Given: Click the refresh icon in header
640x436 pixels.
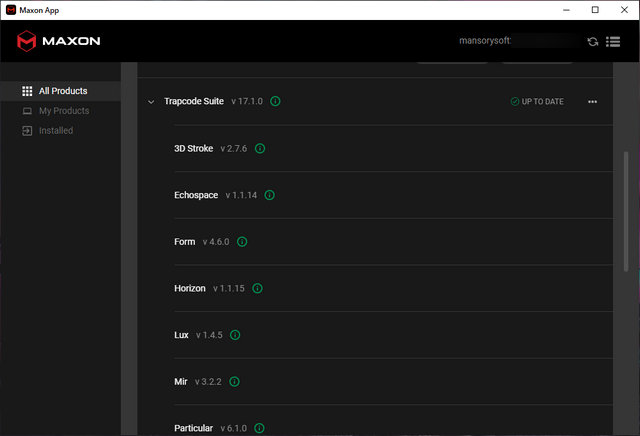Looking at the screenshot, I should tap(593, 42).
